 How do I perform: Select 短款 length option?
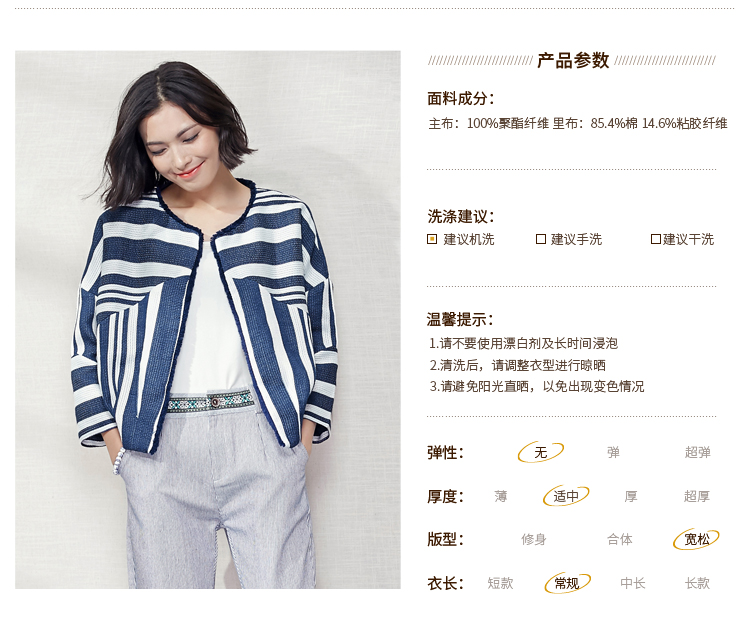[500, 583]
